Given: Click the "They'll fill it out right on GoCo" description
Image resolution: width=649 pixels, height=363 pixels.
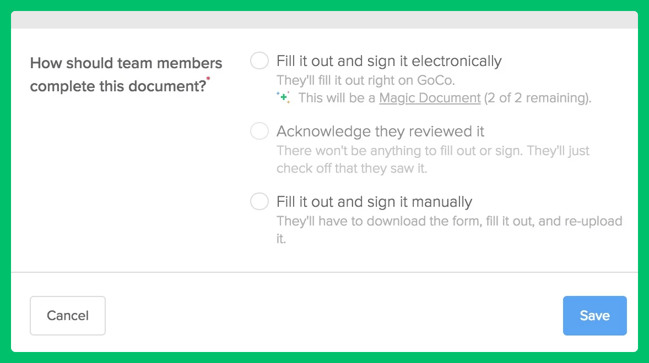Looking at the screenshot, I should pyautogui.click(x=365, y=80).
